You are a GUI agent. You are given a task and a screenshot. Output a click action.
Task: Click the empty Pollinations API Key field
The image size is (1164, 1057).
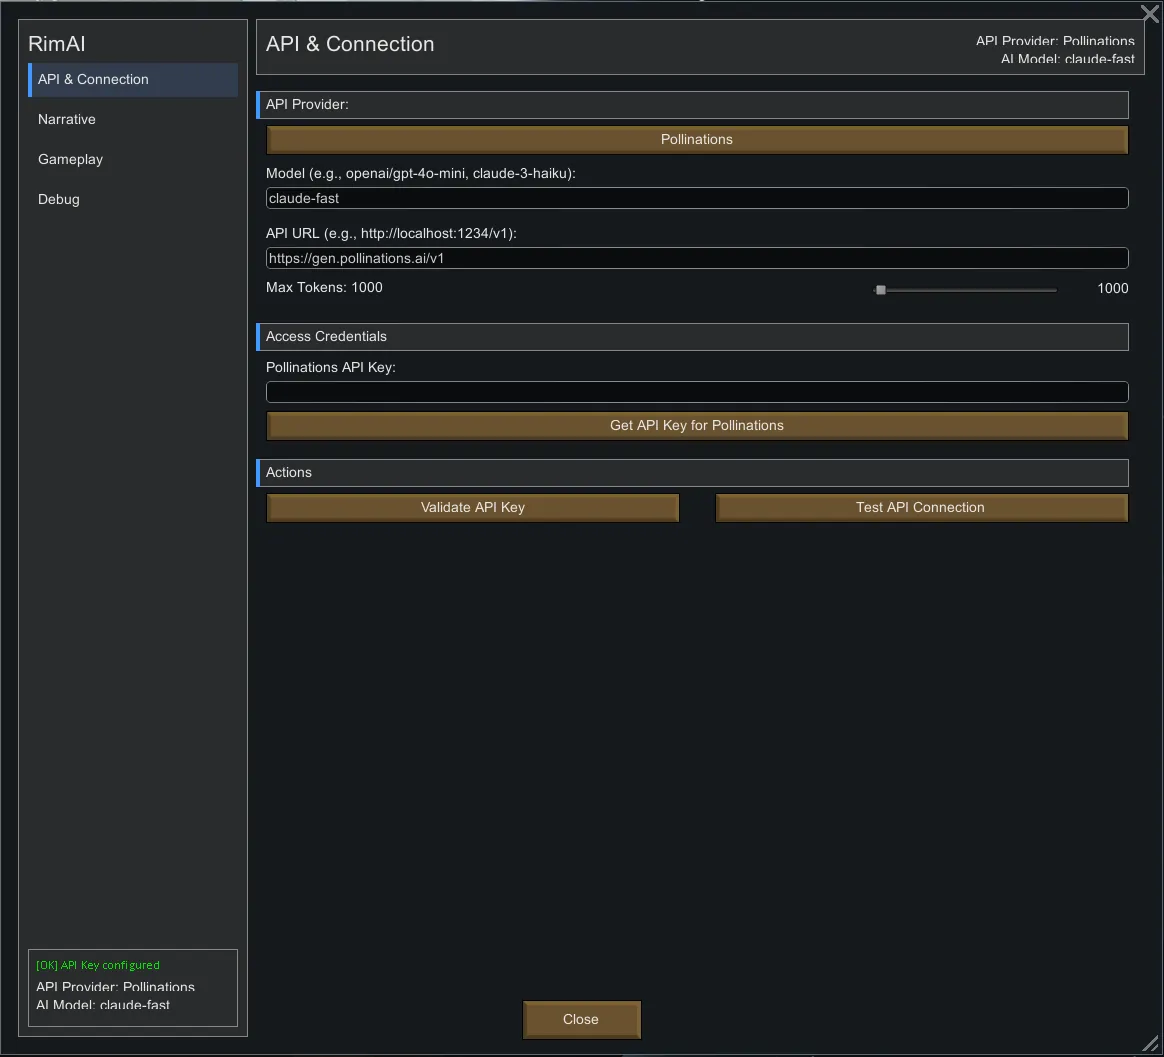coord(697,392)
